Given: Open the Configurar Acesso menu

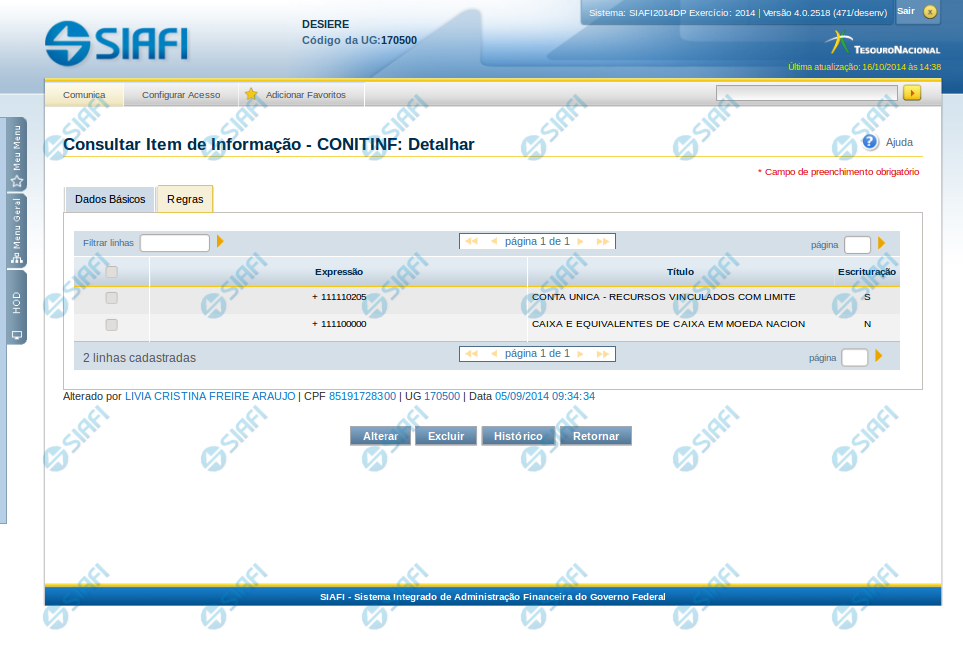Looking at the screenshot, I should click(181, 95).
